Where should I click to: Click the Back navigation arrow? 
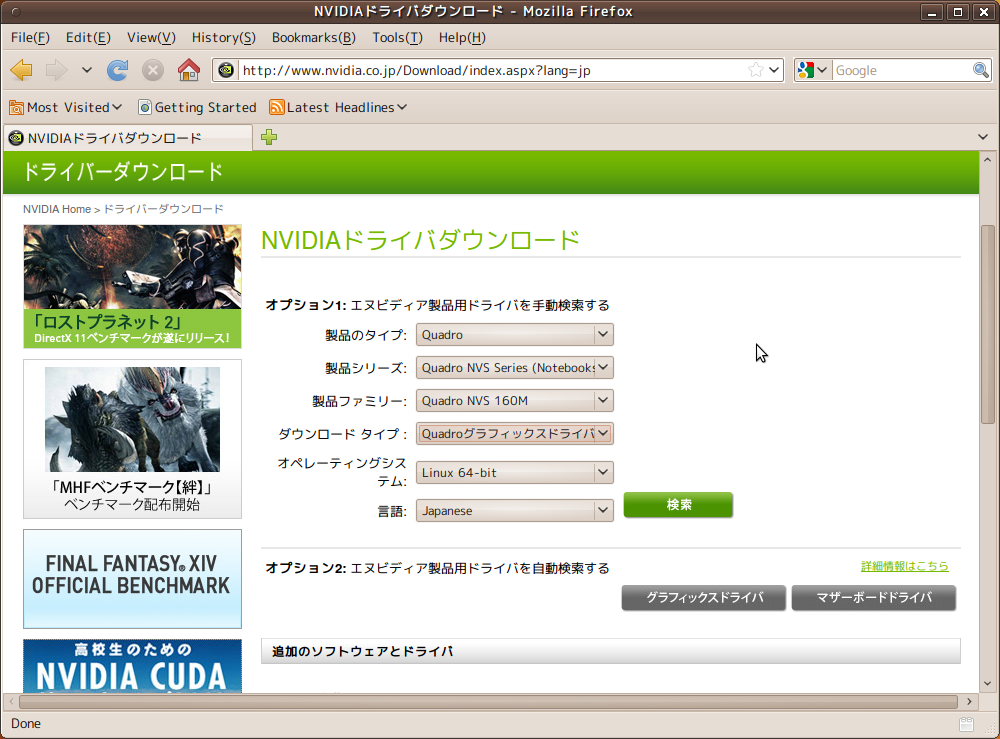point(21,70)
